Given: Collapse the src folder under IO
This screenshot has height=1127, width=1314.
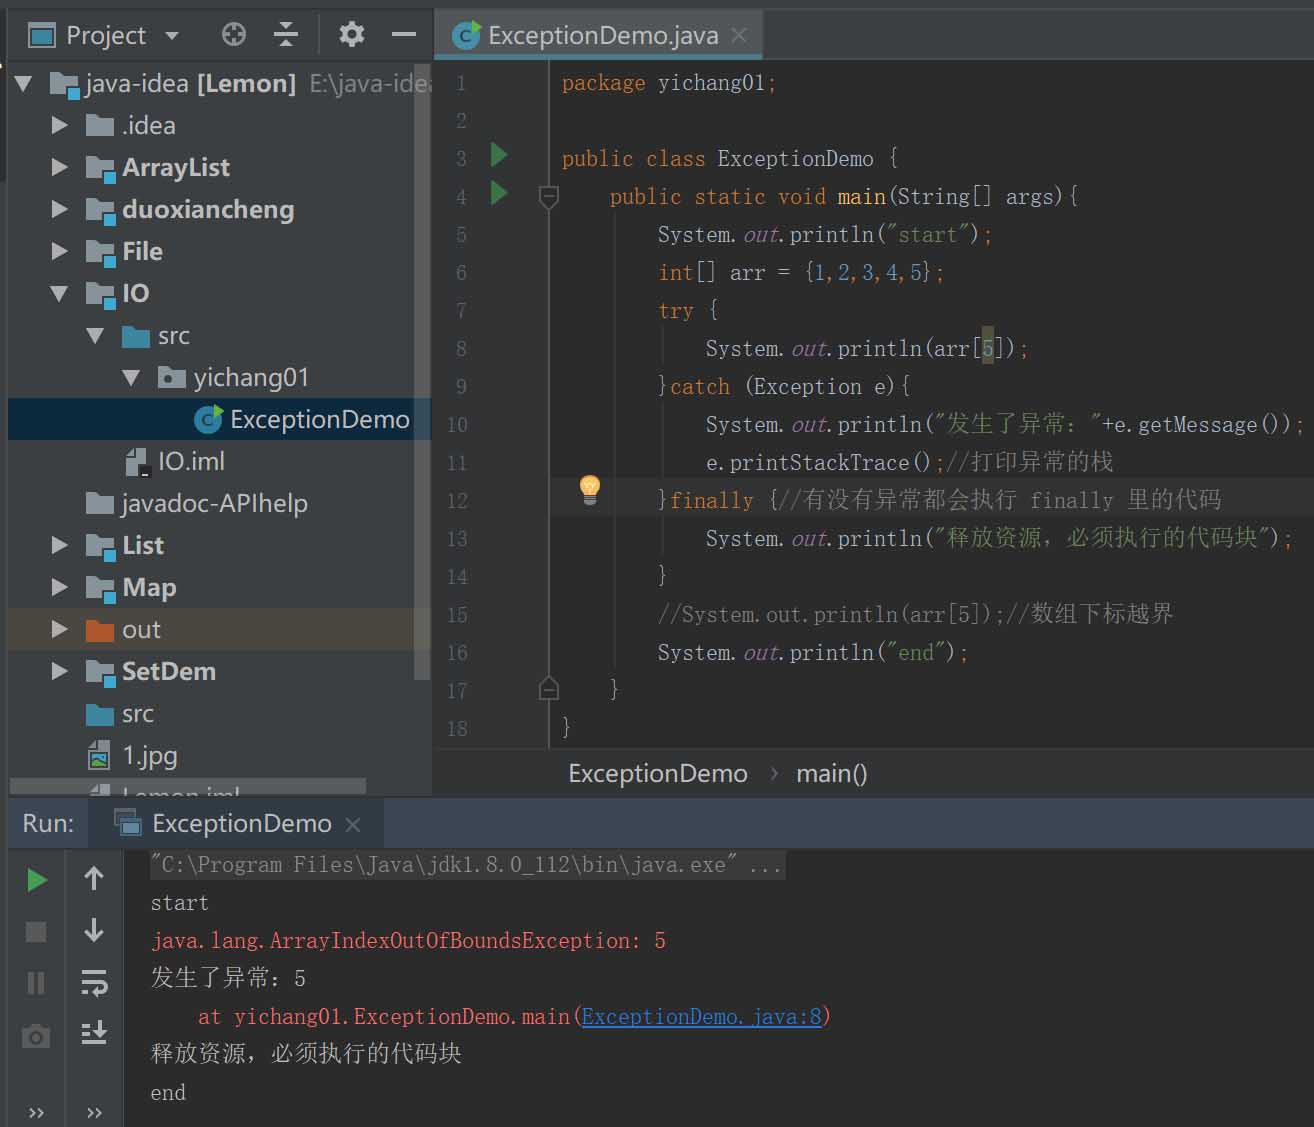Looking at the screenshot, I should tap(95, 335).
